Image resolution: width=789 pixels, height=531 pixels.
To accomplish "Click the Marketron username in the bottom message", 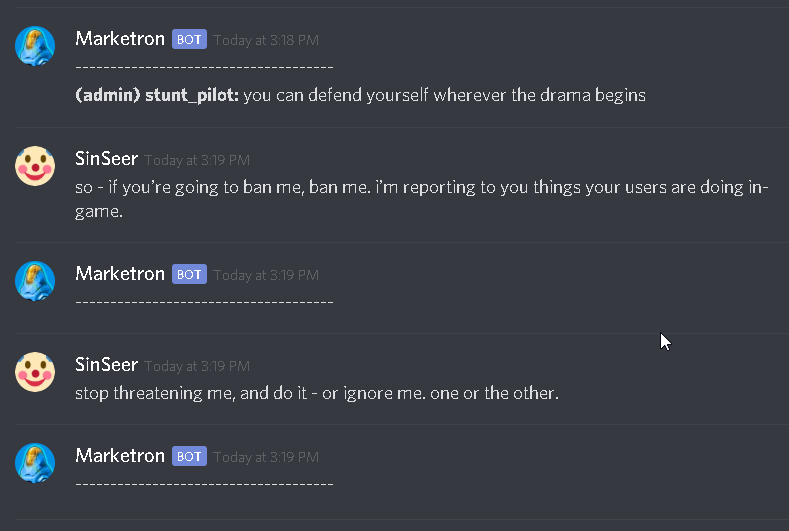I will 120,455.
